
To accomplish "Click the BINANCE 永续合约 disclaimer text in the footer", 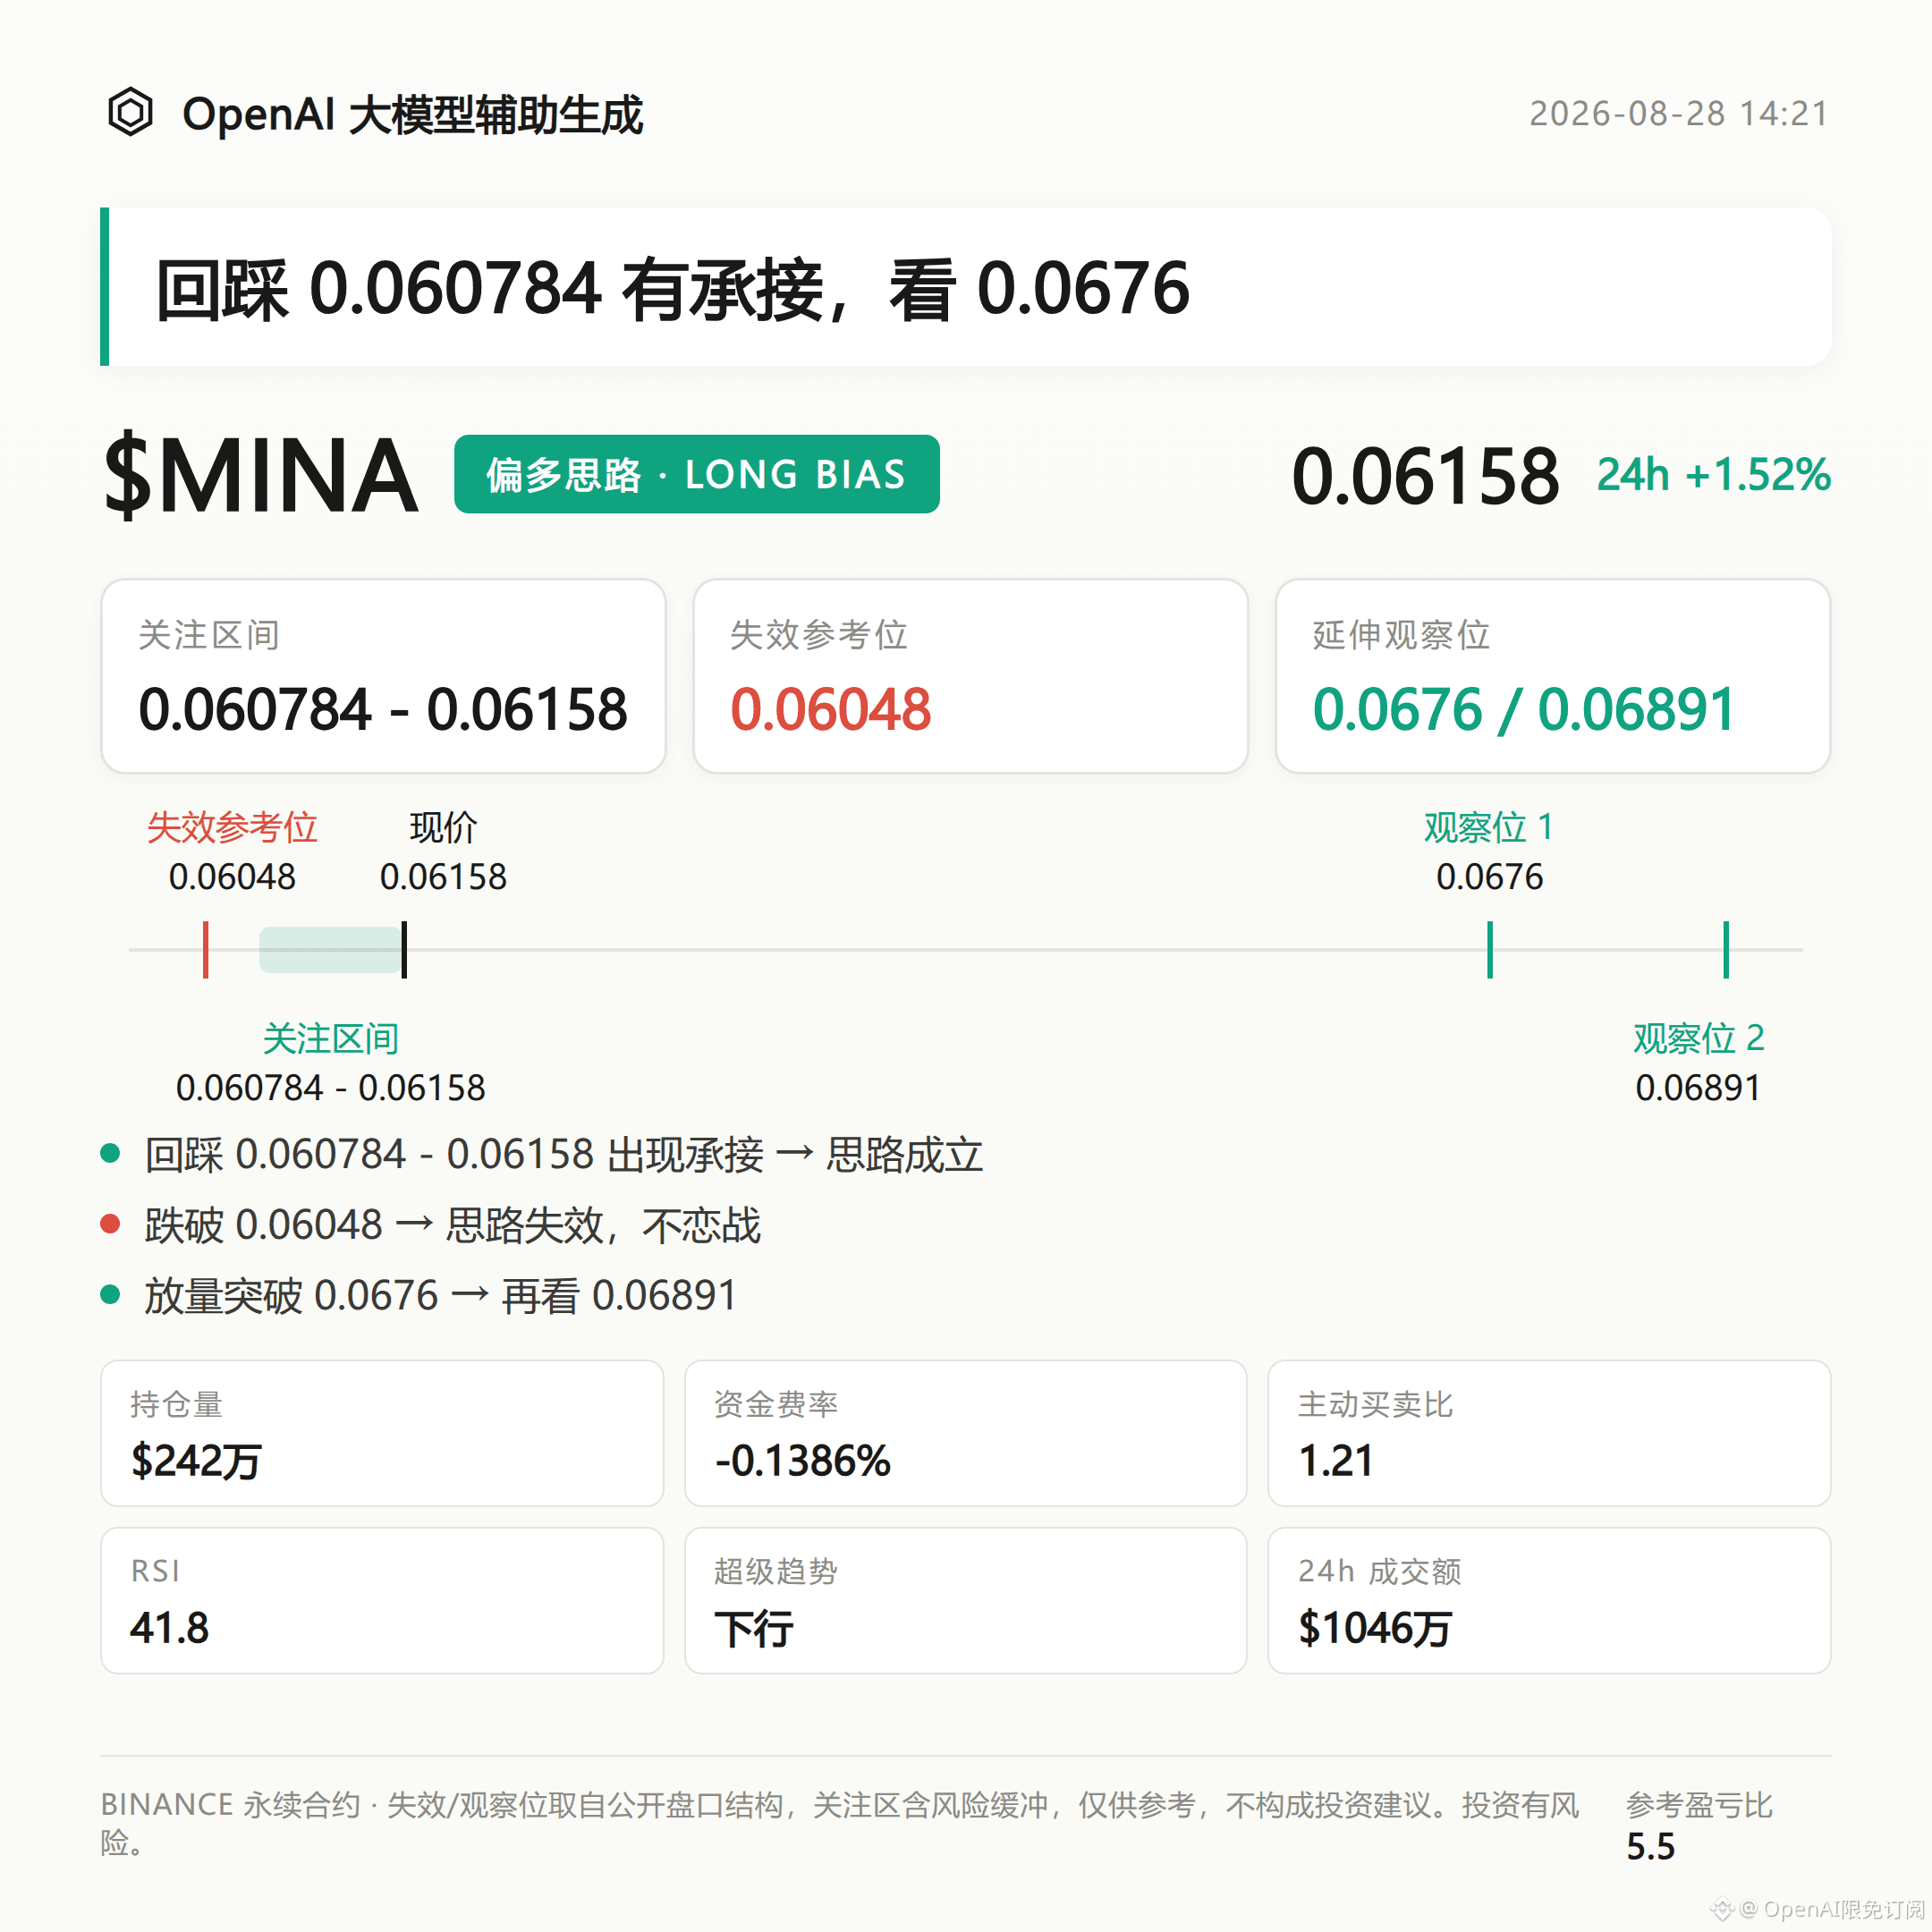I will point(840,1823).
